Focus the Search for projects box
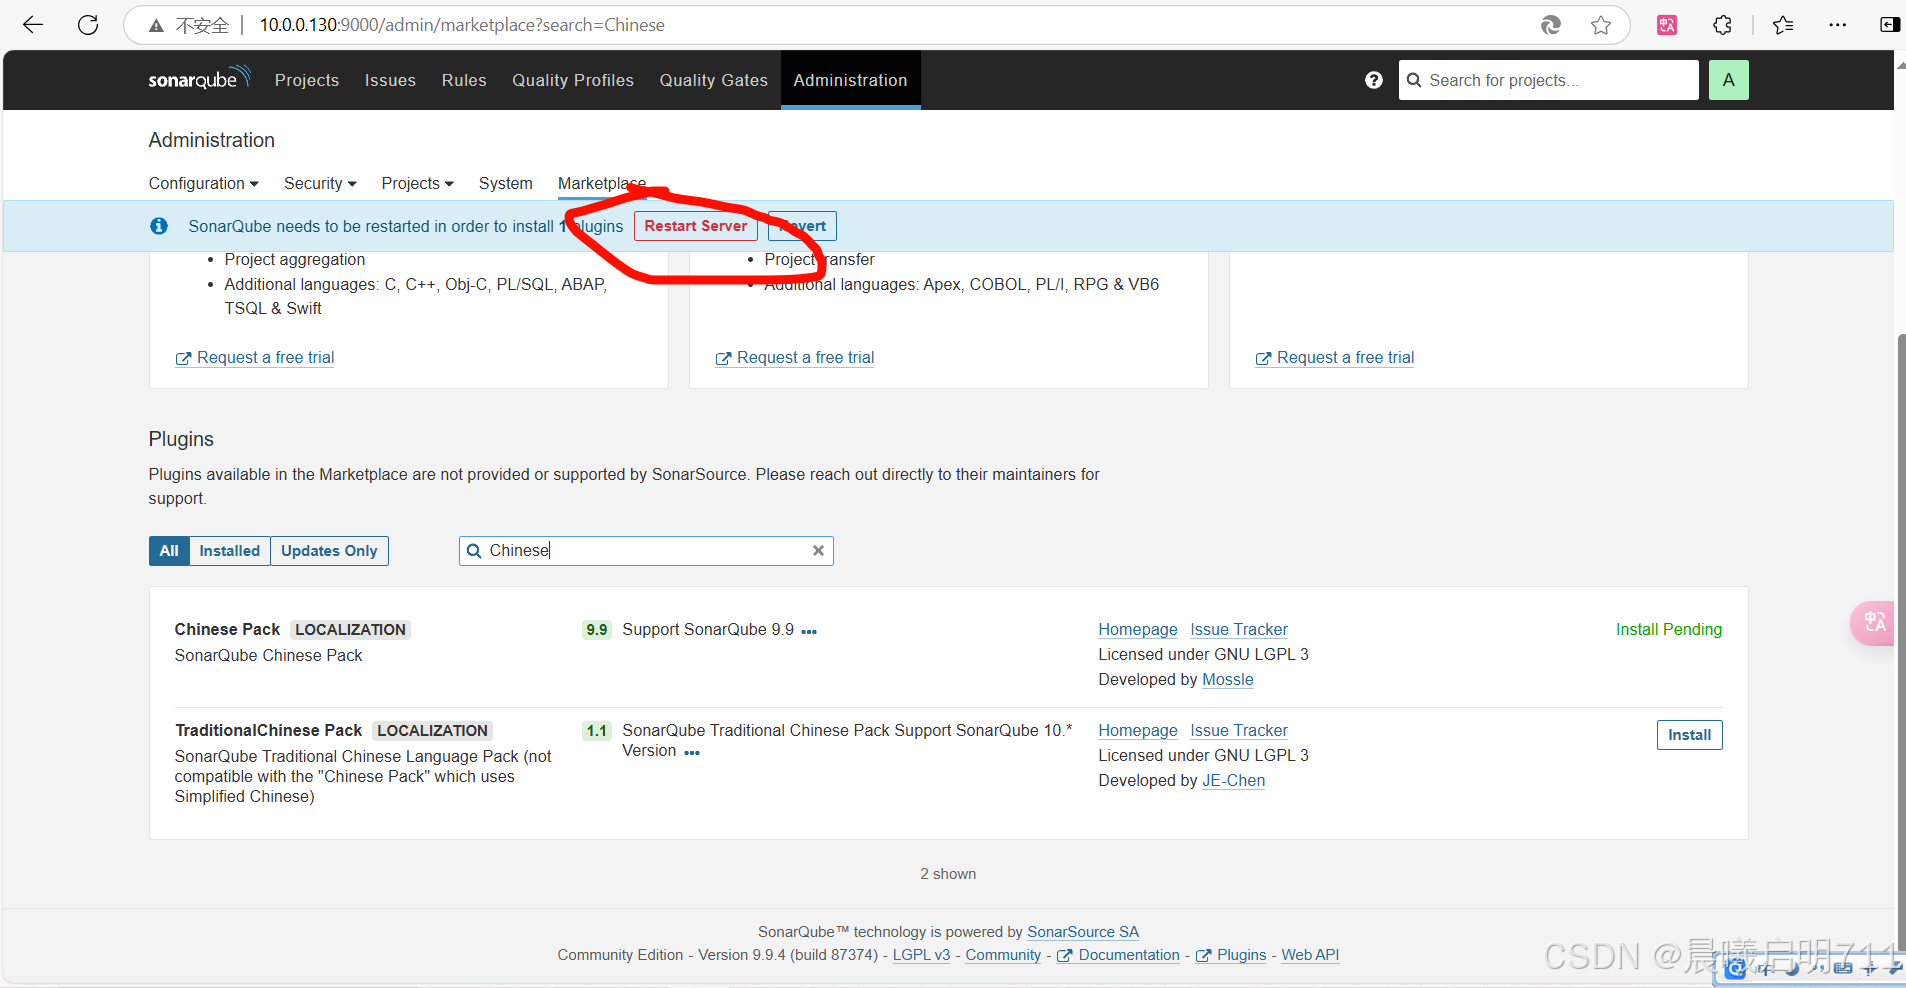This screenshot has height=988, width=1906. point(1548,80)
